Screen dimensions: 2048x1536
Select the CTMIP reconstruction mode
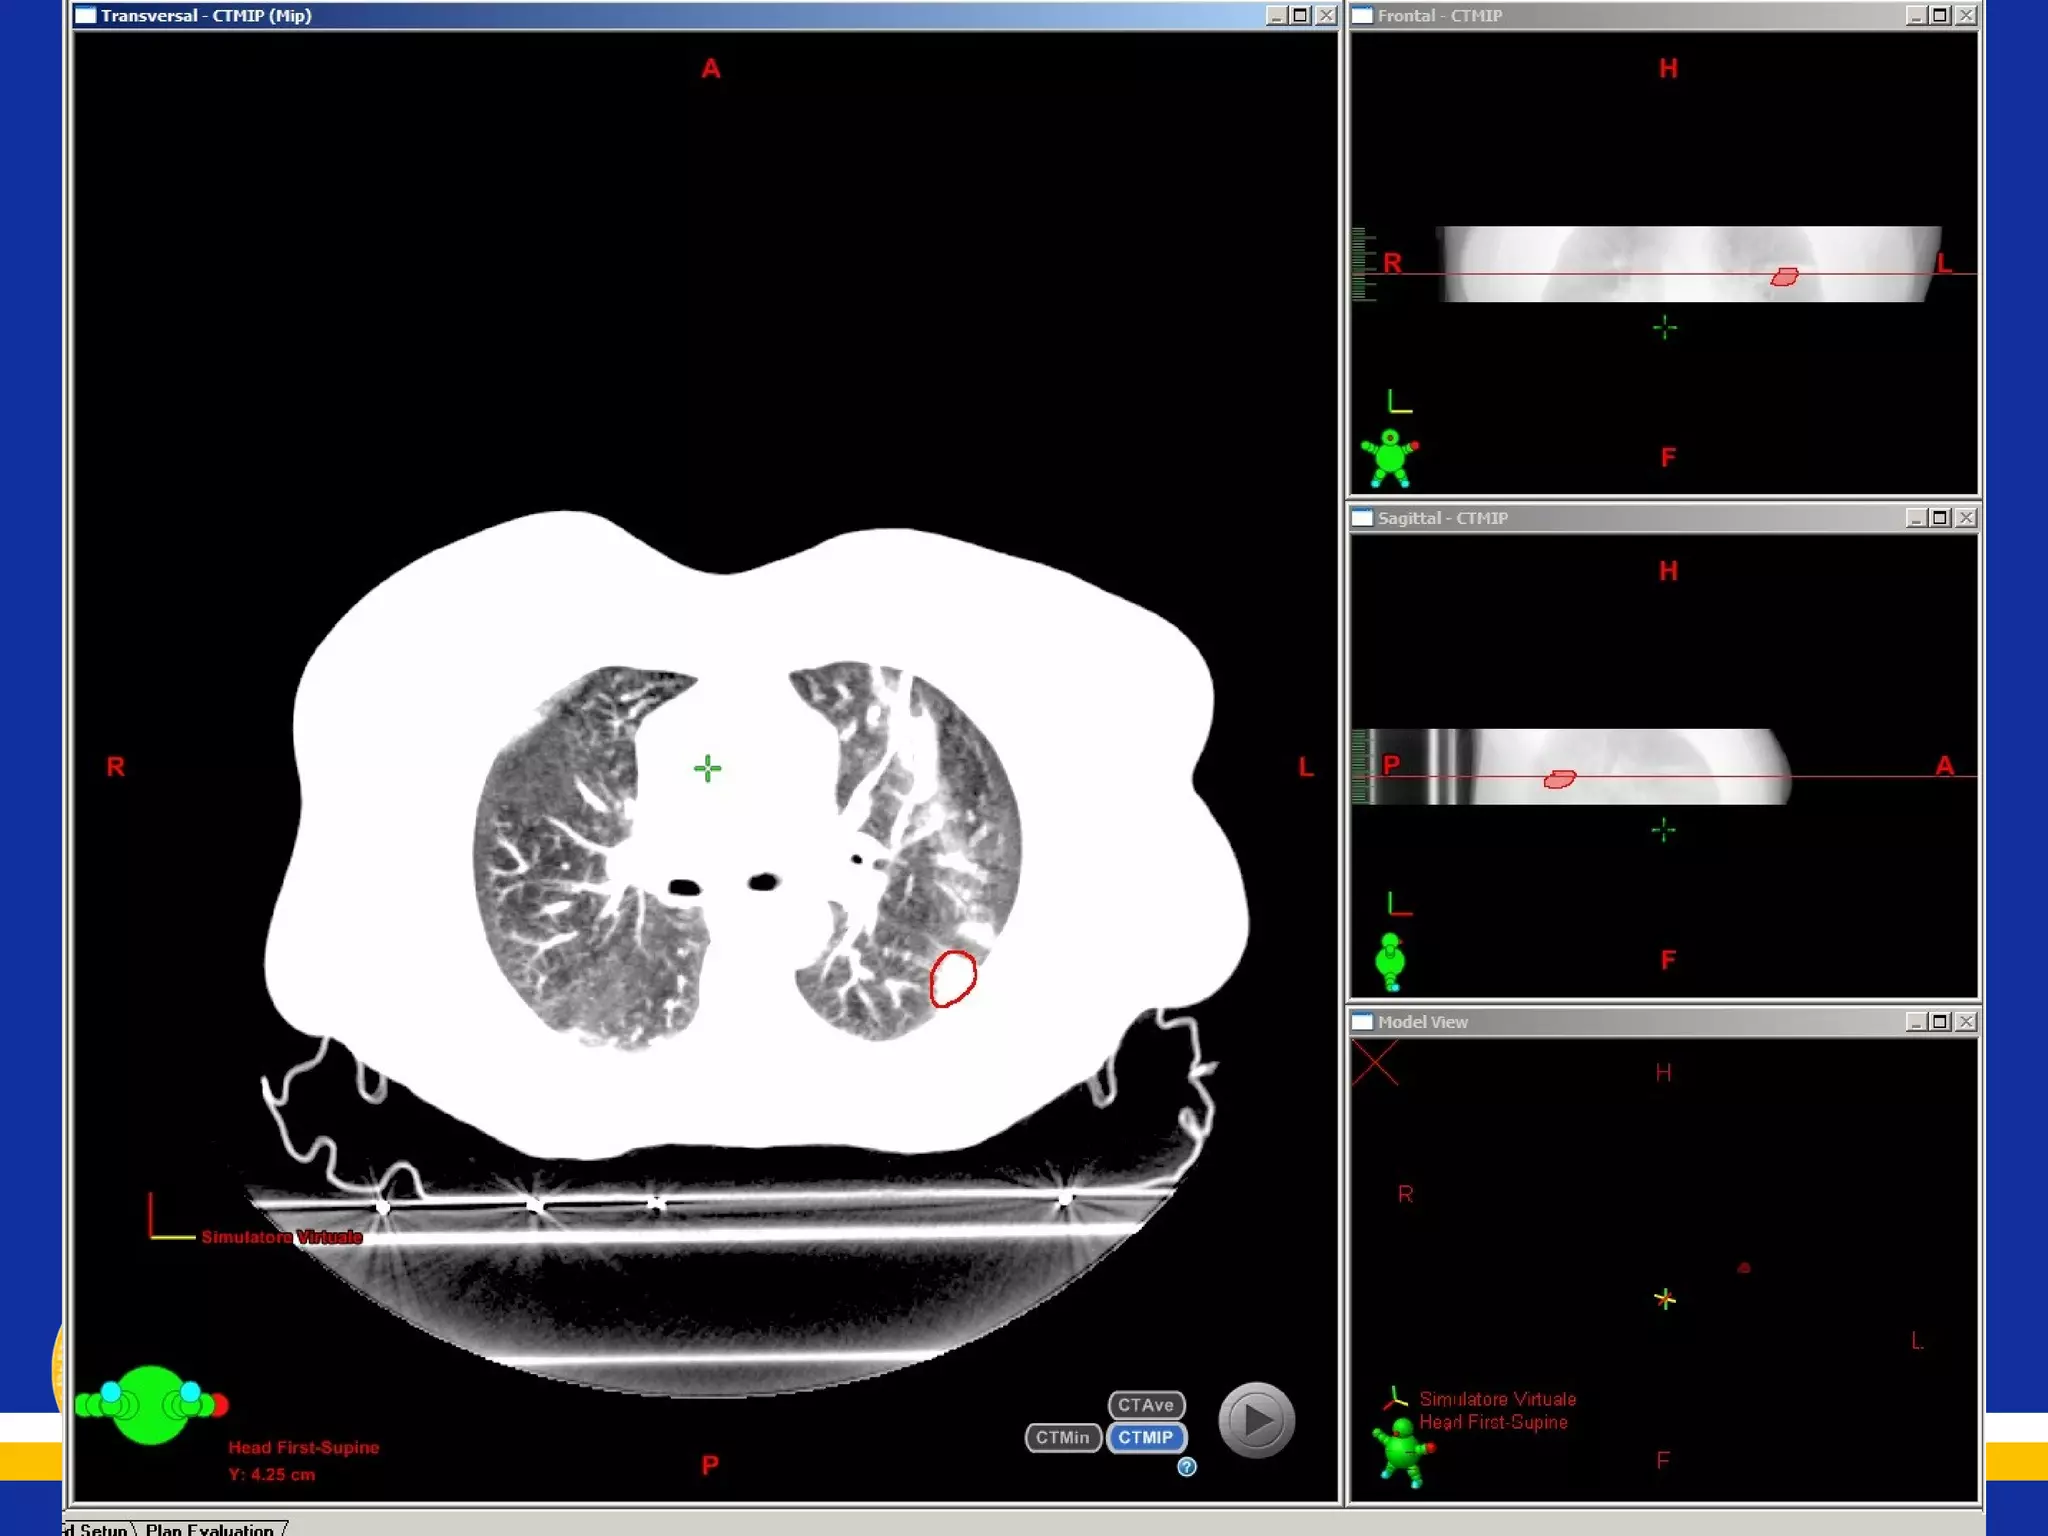(1145, 1437)
